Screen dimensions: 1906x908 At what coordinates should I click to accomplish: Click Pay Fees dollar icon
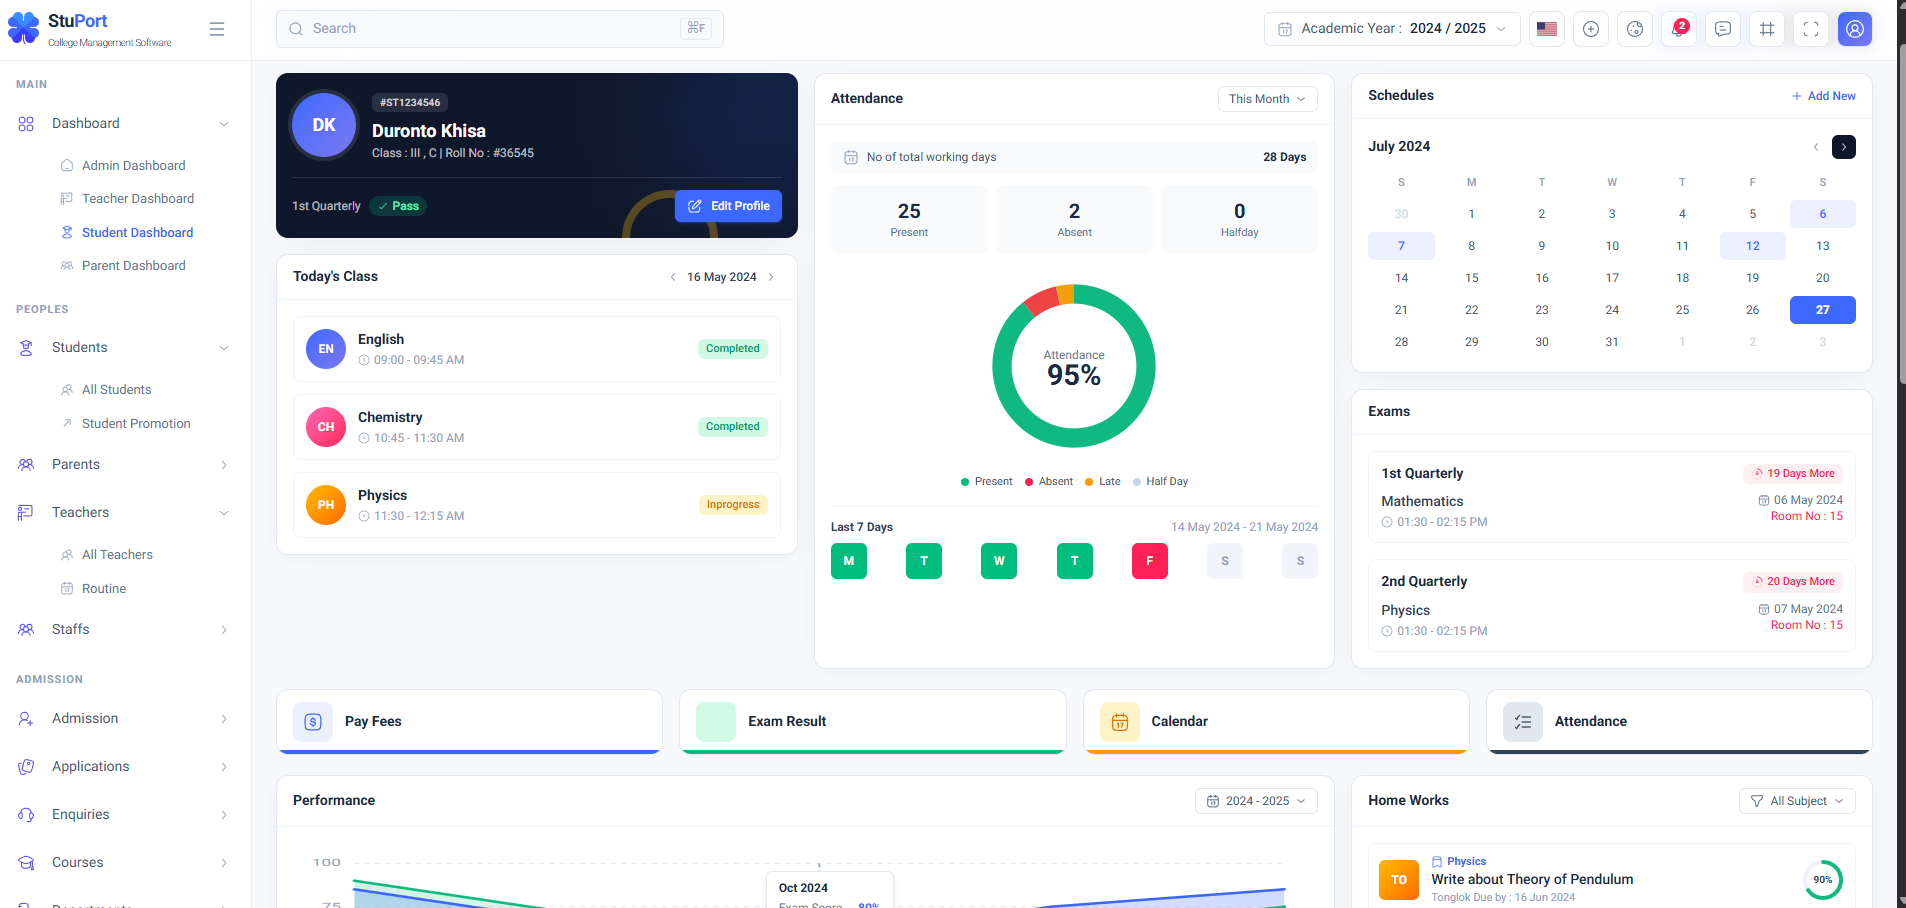[x=313, y=722]
